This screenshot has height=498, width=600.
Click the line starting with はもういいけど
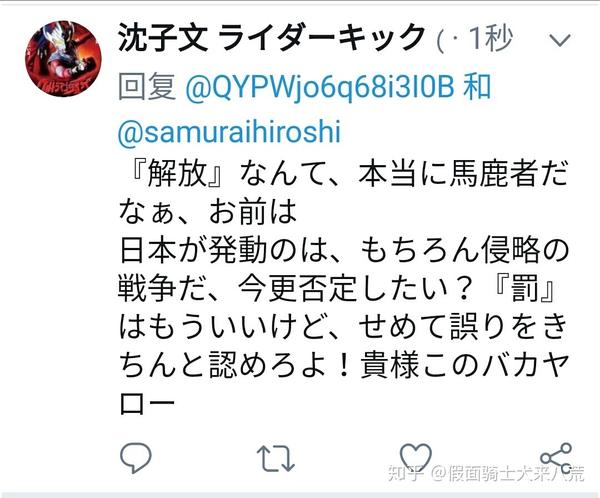(x=343, y=327)
